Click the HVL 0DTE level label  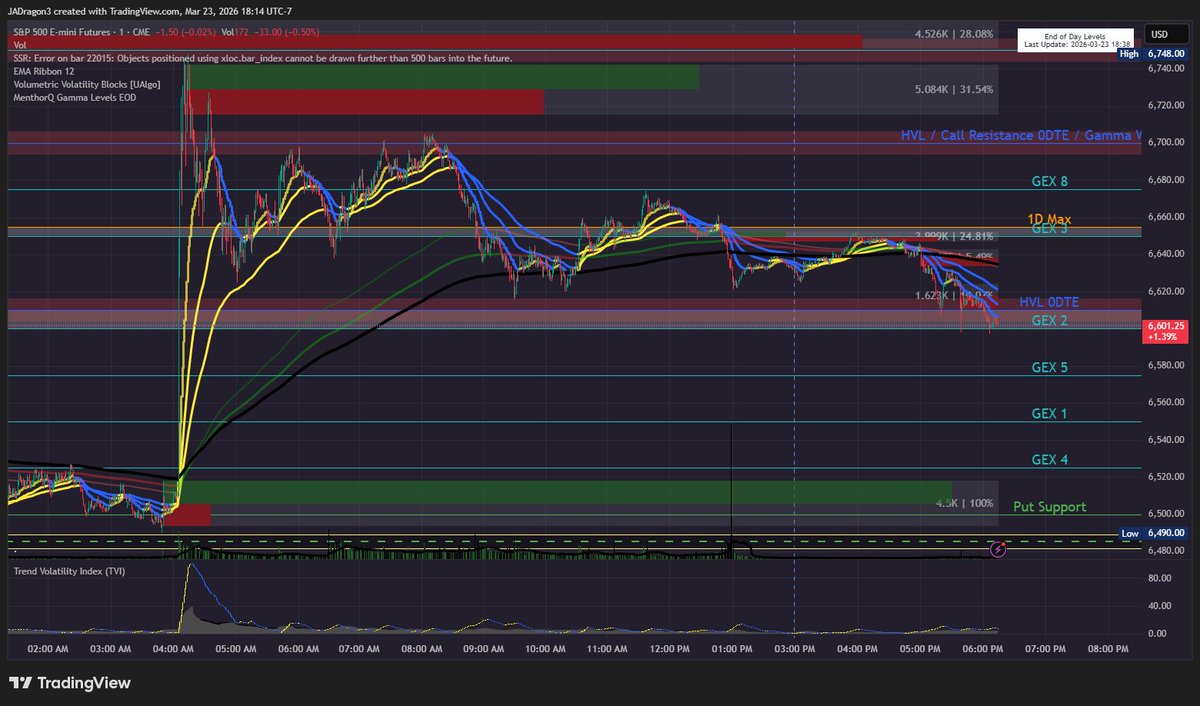(x=1049, y=302)
